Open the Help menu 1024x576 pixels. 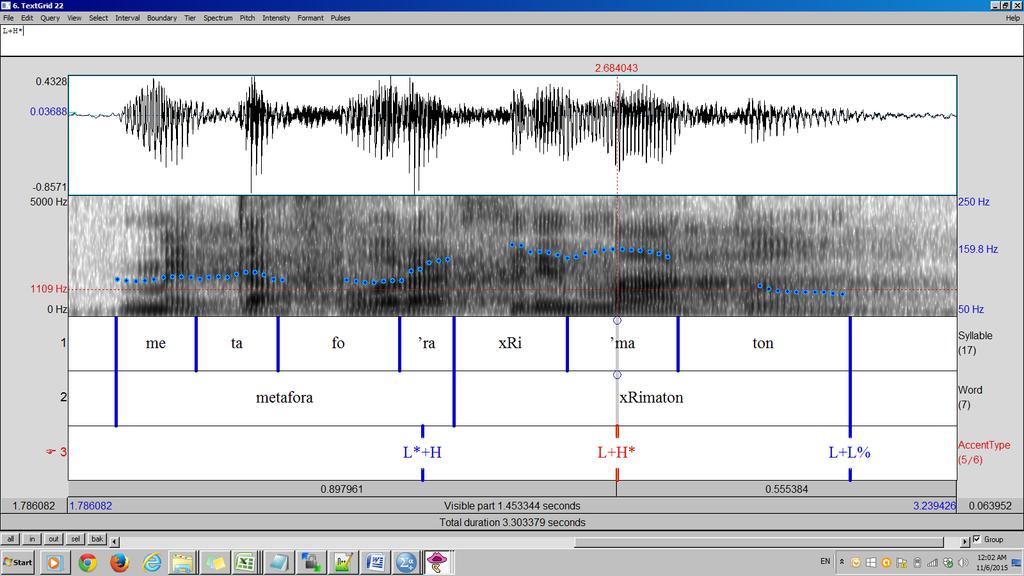(1012, 18)
